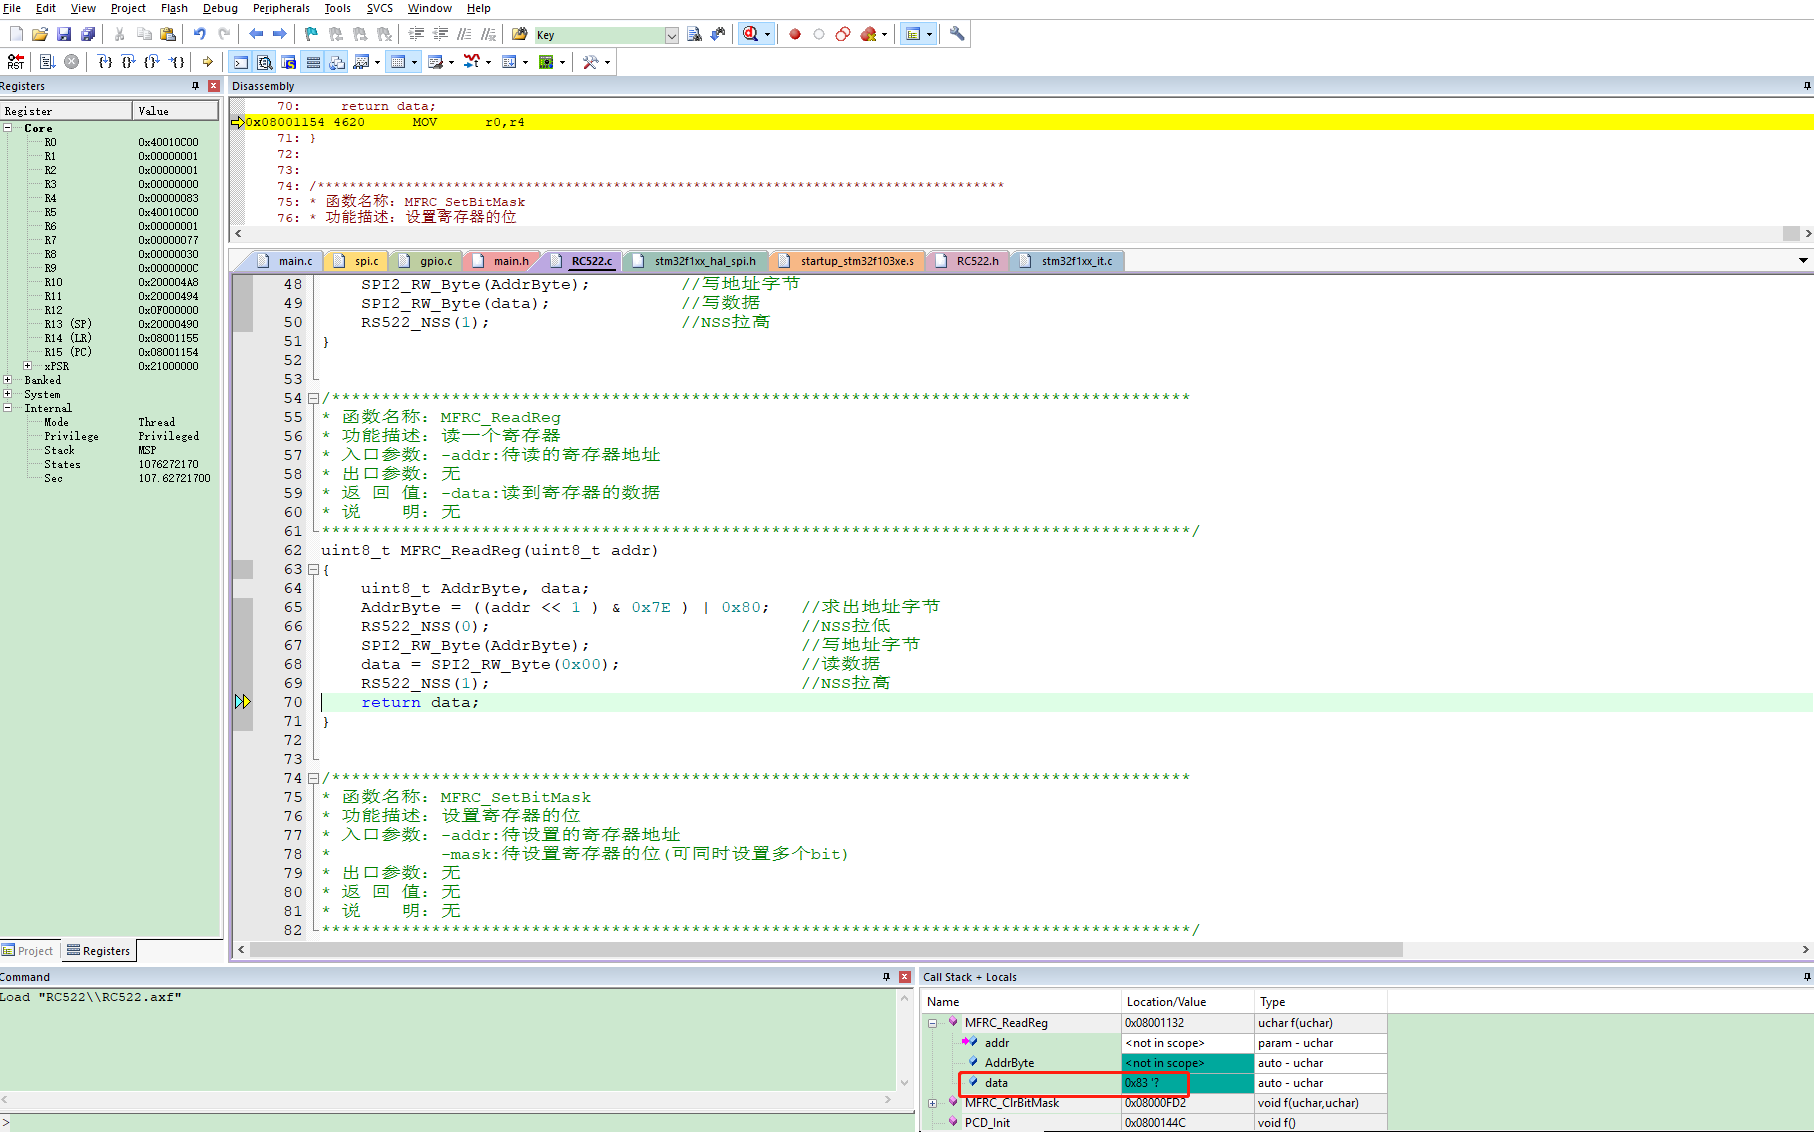Image resolution: width=1814 pixels, height=1132 pixels.
Task: Click the Register column header
Action: 66,111
